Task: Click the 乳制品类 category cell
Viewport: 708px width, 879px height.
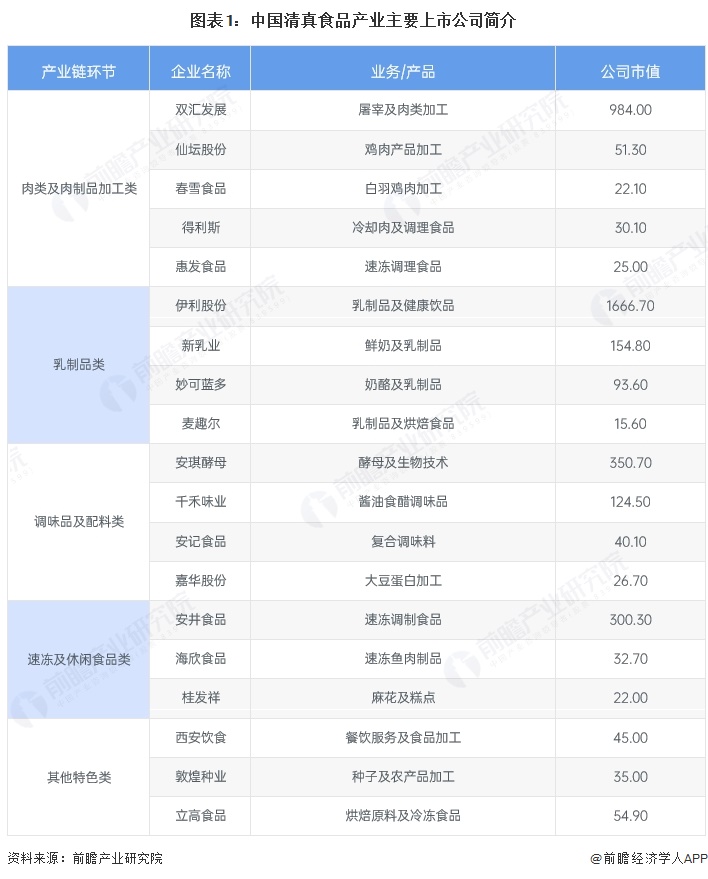Action: (78, 365)
